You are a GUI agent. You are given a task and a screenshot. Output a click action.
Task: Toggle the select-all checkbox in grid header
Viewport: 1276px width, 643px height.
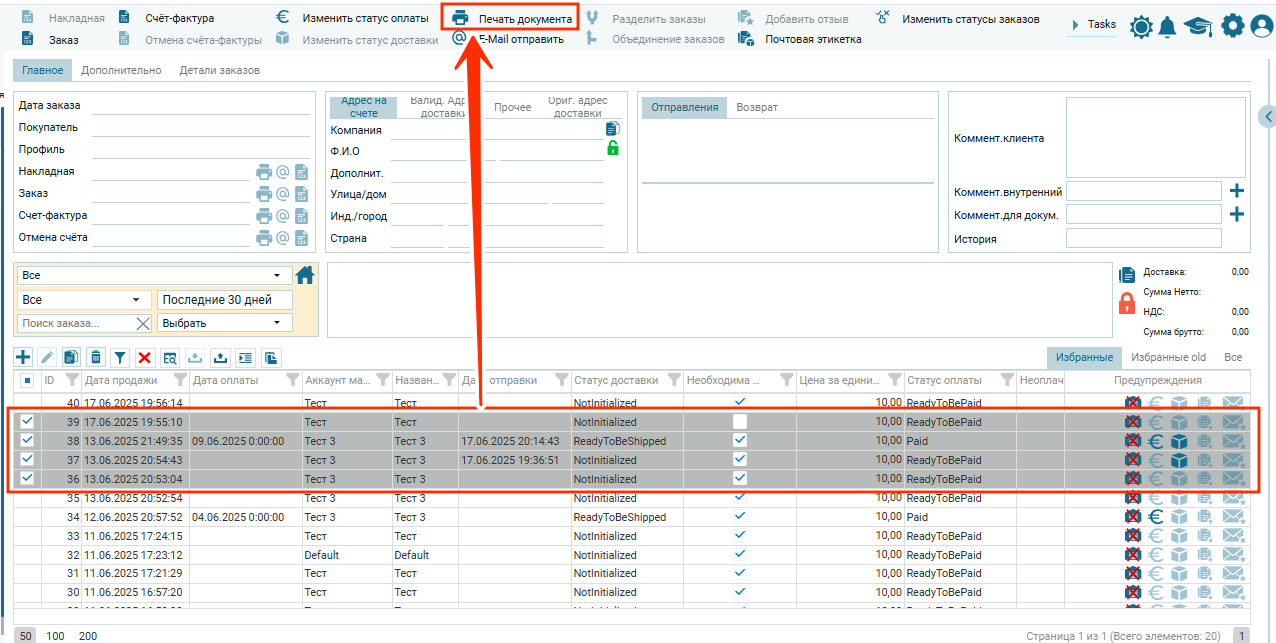[27, 380]
